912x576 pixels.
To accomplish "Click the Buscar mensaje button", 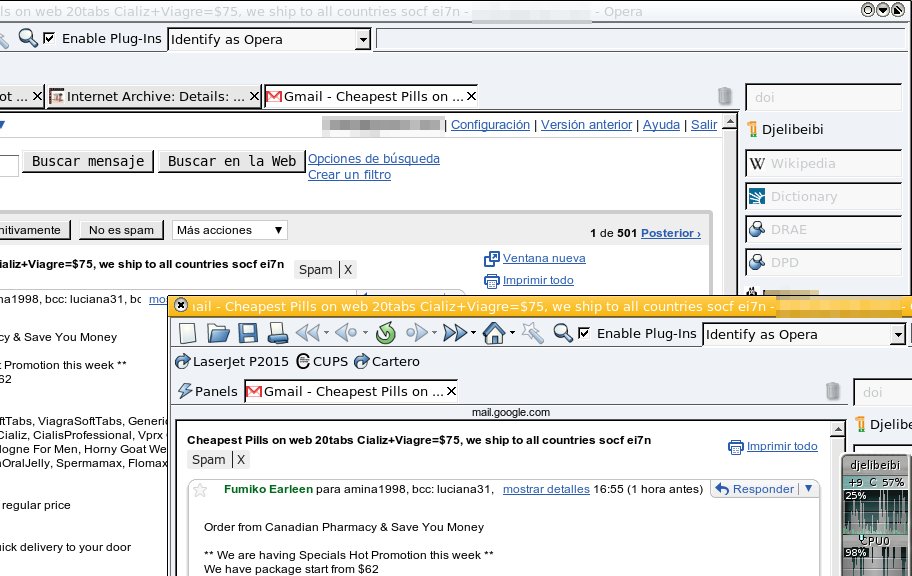I will pyautogui.click(x=88, y=161).
